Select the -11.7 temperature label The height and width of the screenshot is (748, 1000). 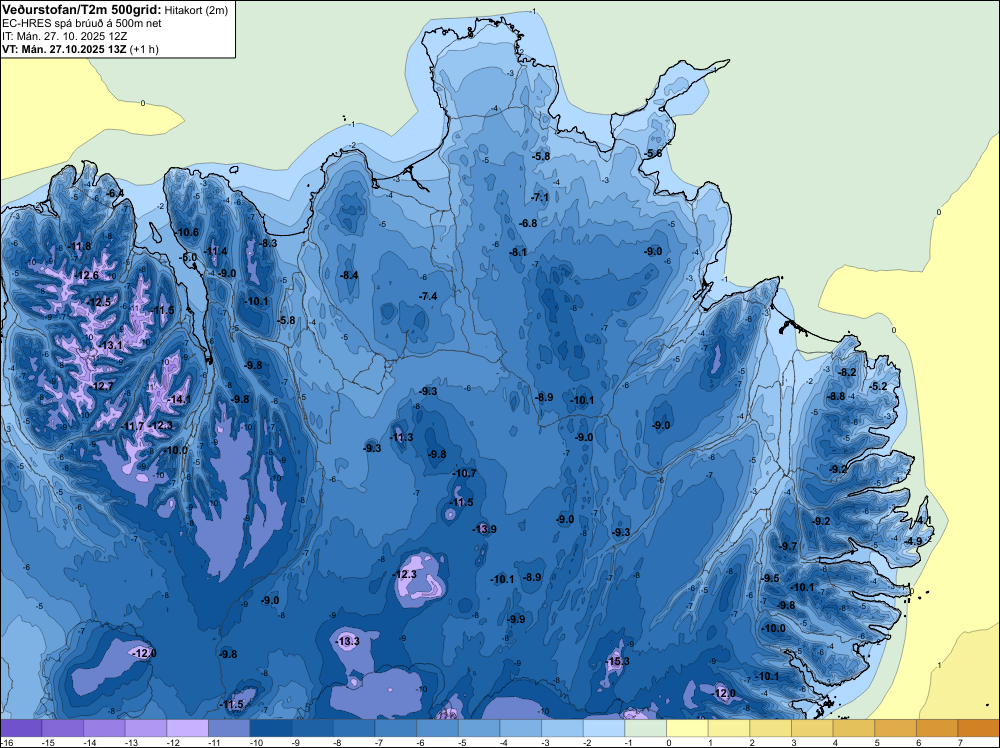pyautogui.click(x=133, y=426)
